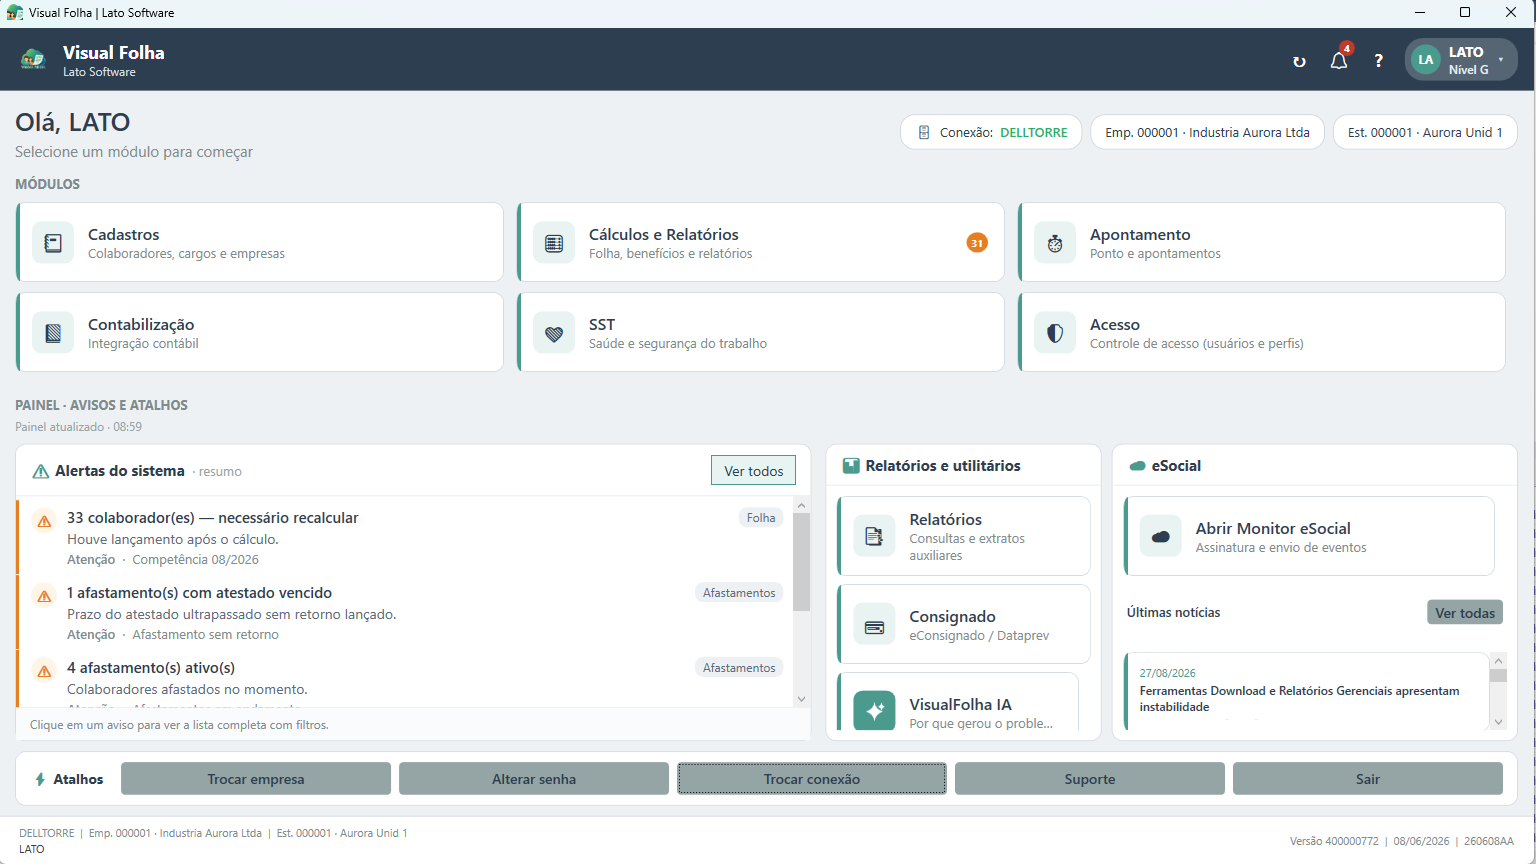
Task: Click the VisualFolha IA sparkle icon
Action: point(874,710)
